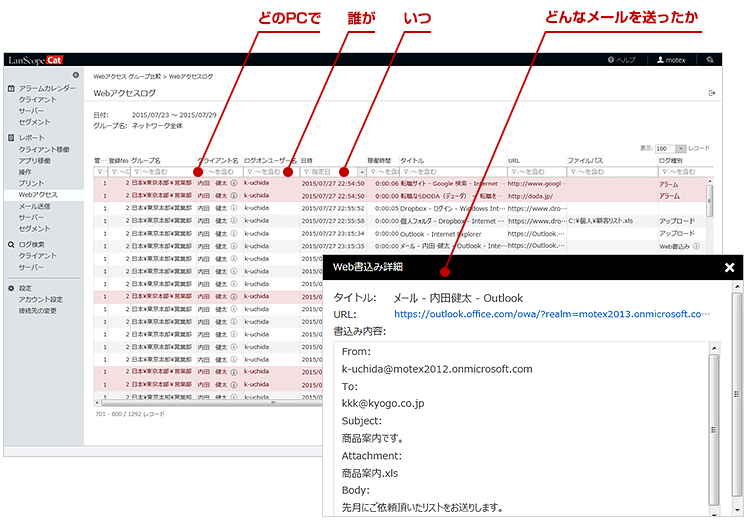Select クライアント under アラームカレンダー

[38, 100]
